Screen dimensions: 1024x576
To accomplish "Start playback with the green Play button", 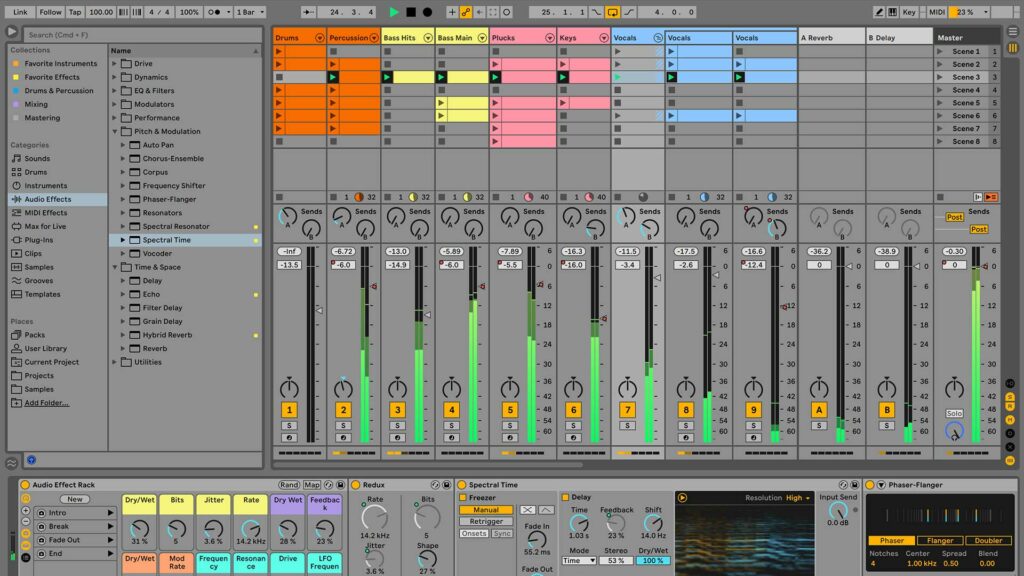I will pyautogui.click(x=394, y=12).
